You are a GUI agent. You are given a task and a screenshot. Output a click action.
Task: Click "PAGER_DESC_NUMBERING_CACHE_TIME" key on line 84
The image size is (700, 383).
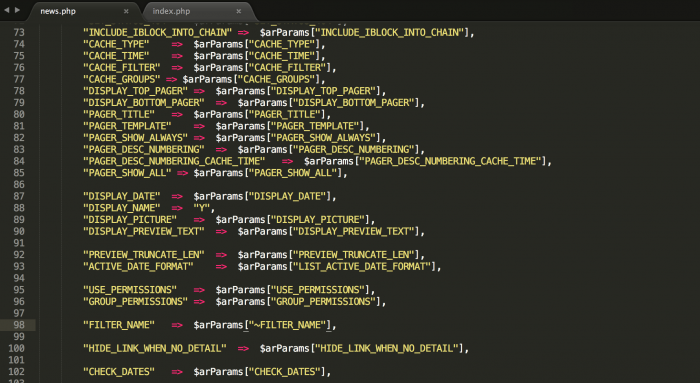174,161
